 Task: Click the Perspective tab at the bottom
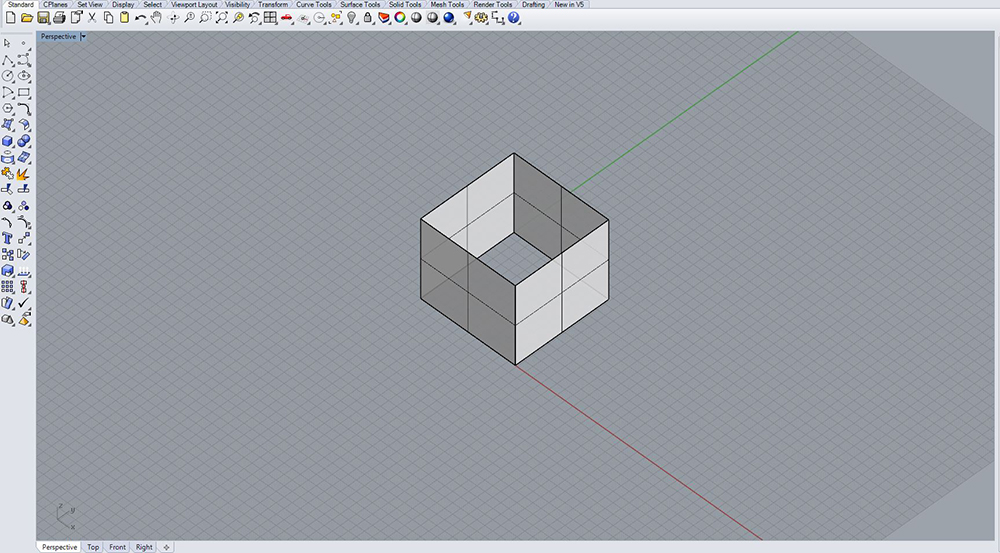point(59,547)
